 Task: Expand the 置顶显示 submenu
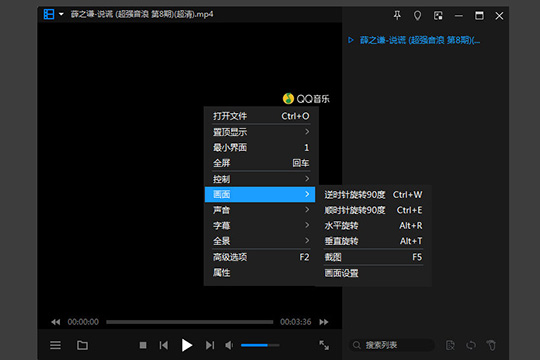[260, 132]
